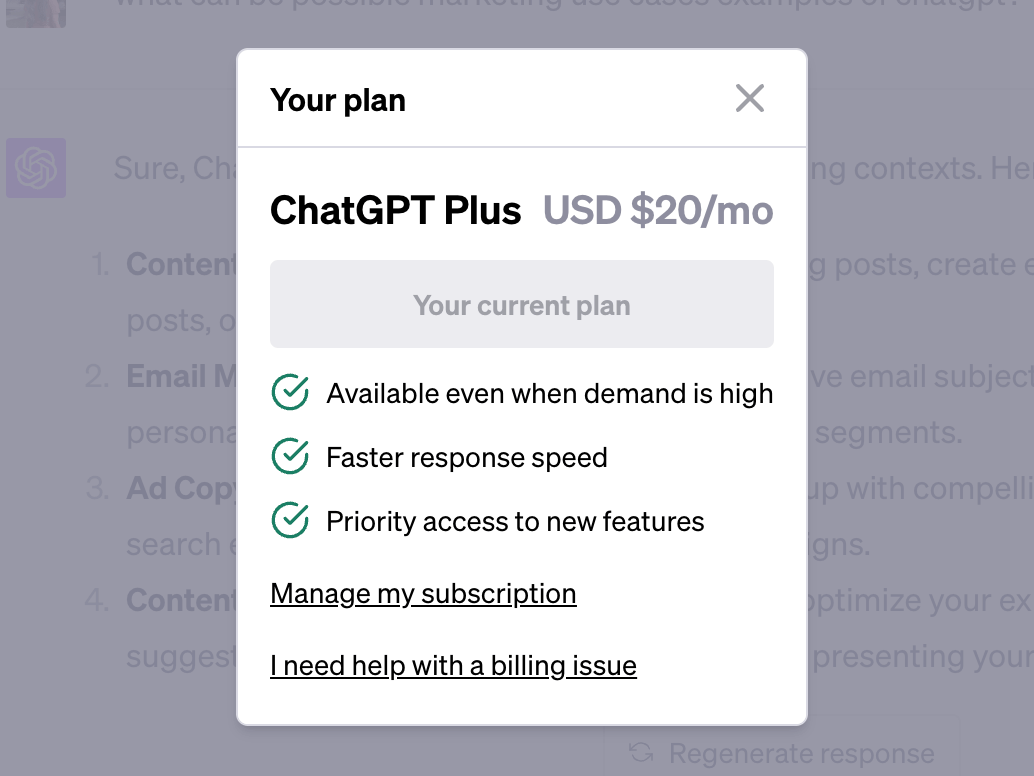
Task: Click the Your plan dialog title
Action: pyautogui.click(x=338, y=100)
